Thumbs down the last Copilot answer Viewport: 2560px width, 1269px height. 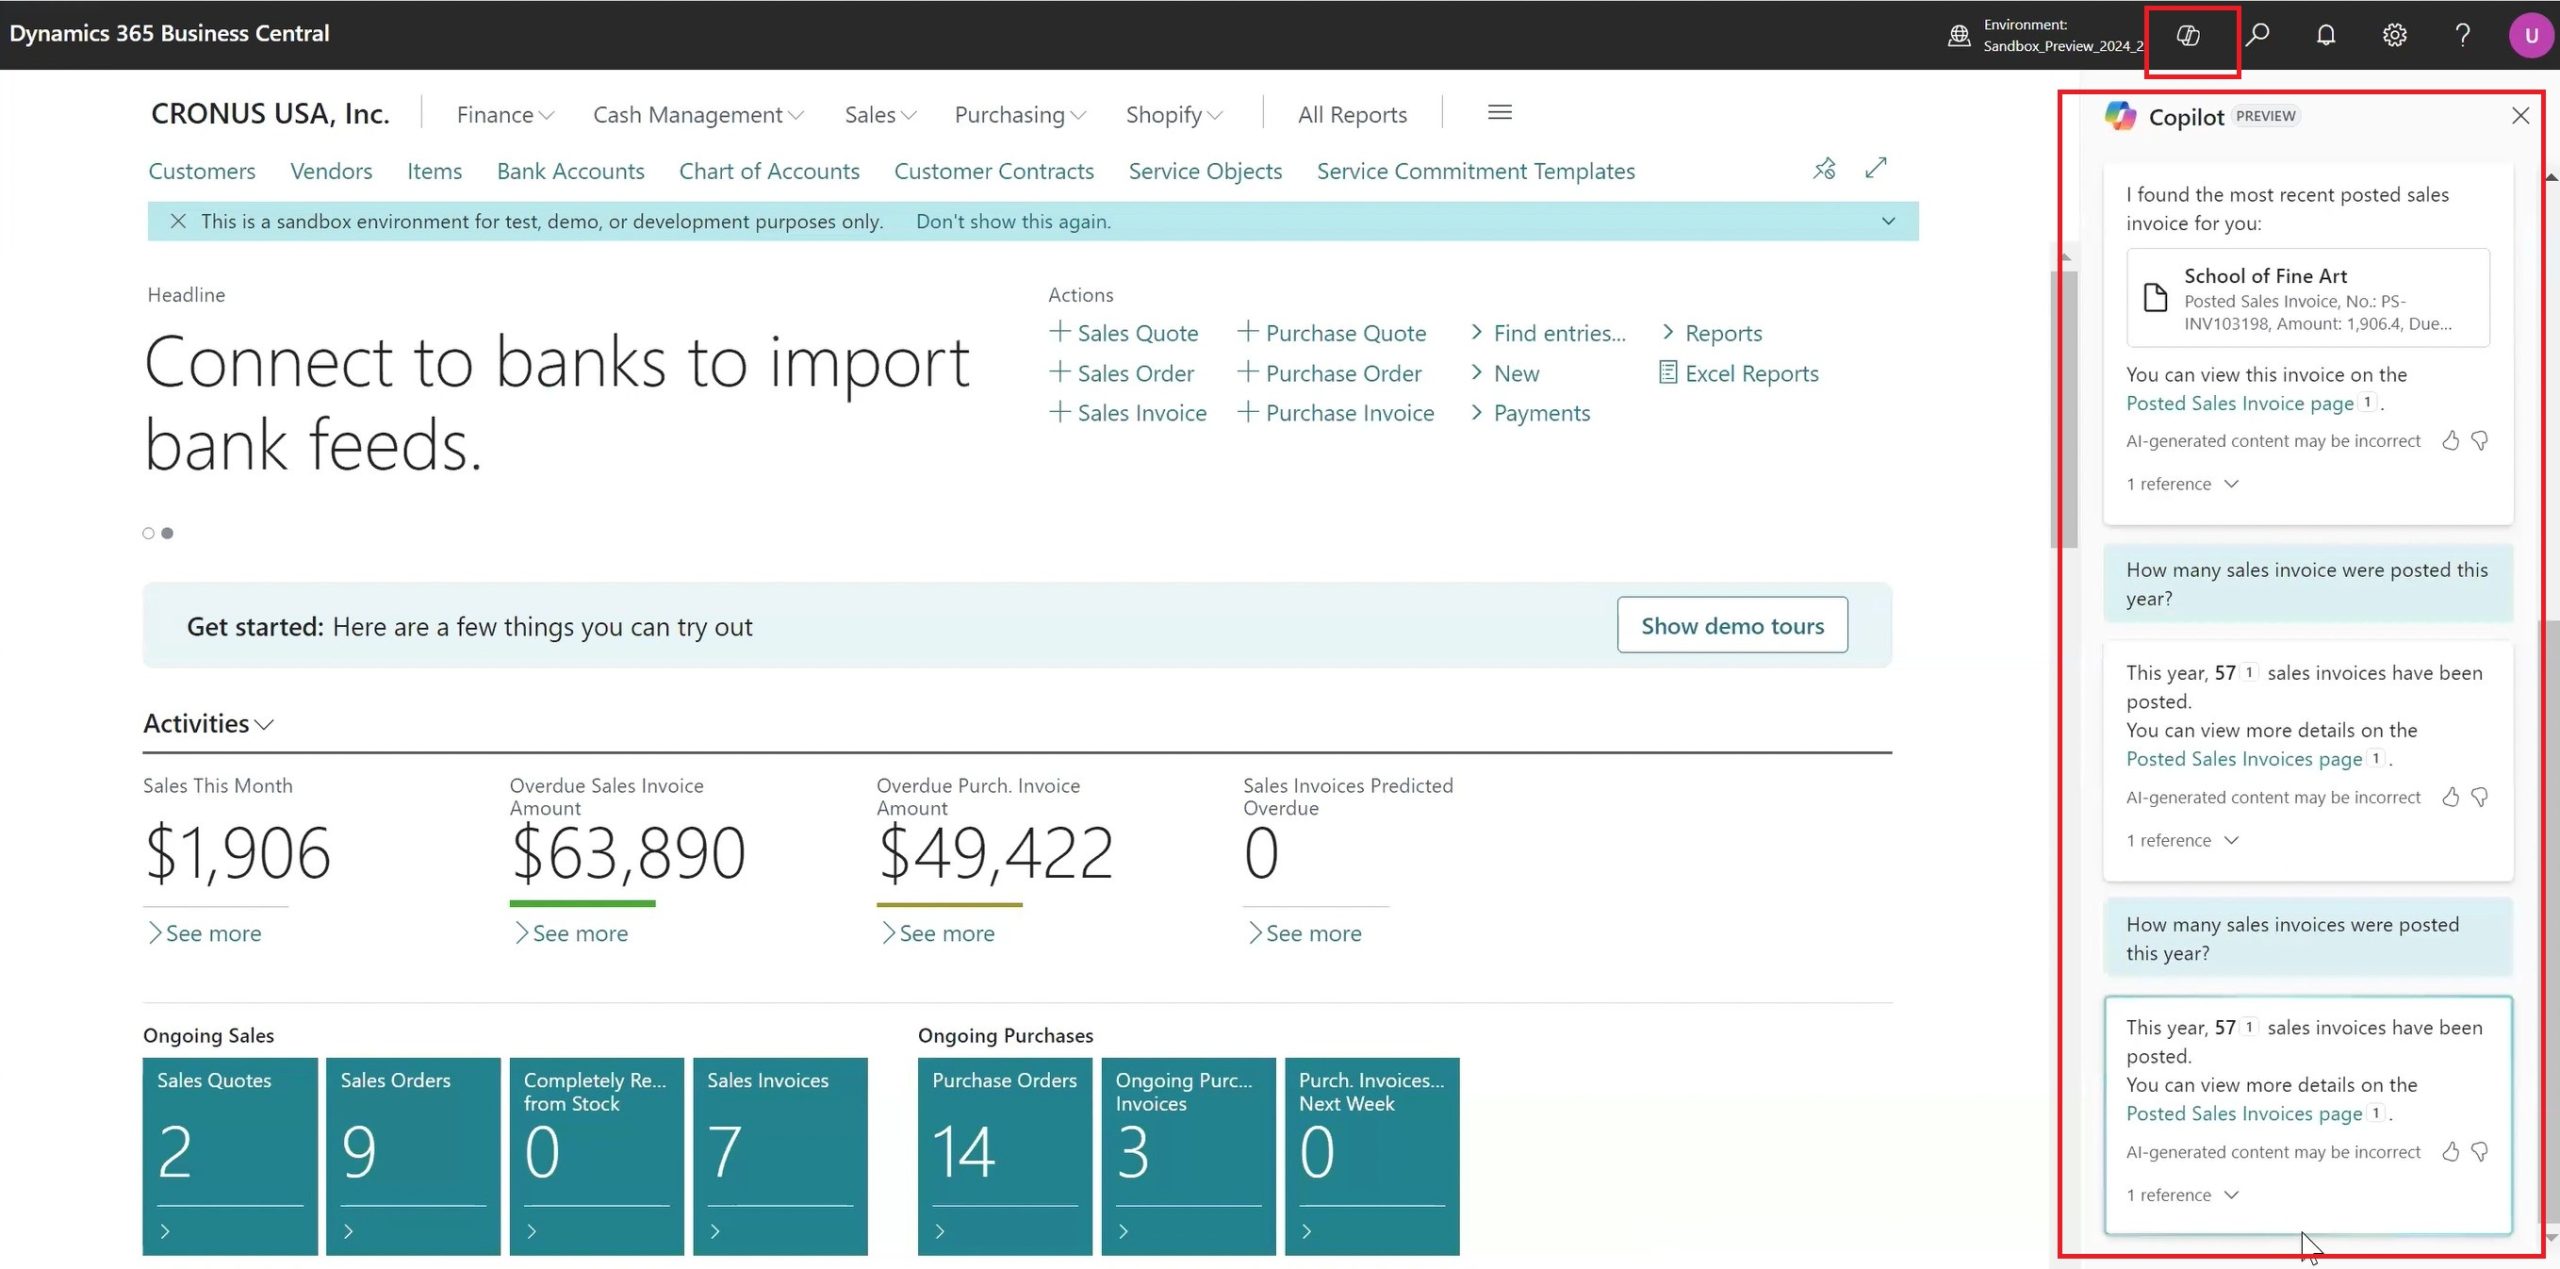[2479, 1152]
